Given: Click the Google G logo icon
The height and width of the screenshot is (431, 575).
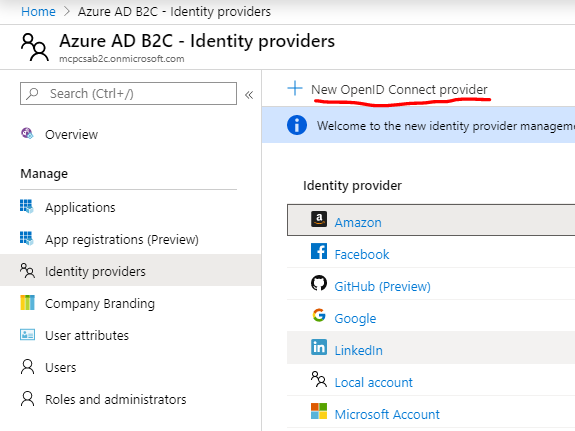Looking at the screenshot, I should click(x=319, y=315).
